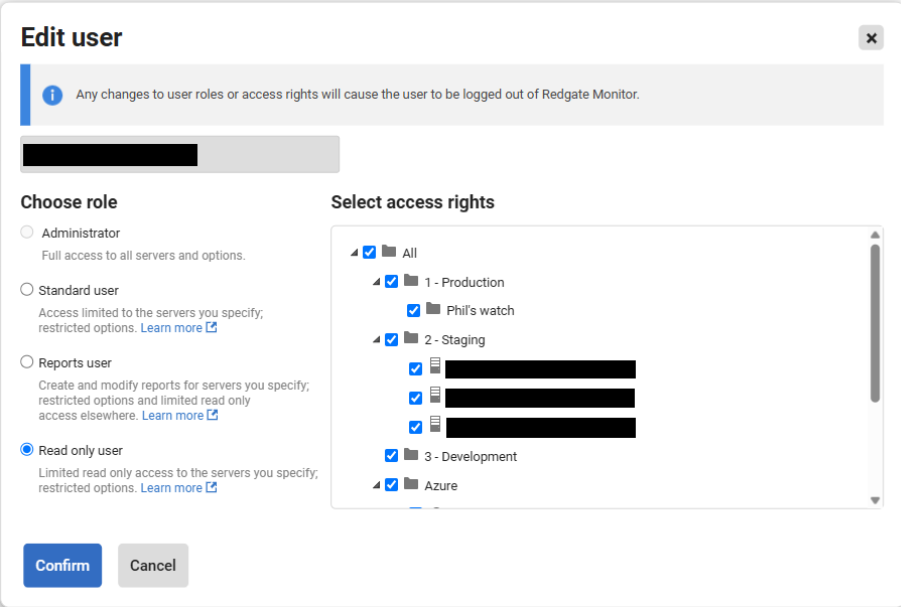The image size is (901, 607).
Task: Click the blue info icon in banner
Action: 52,95
